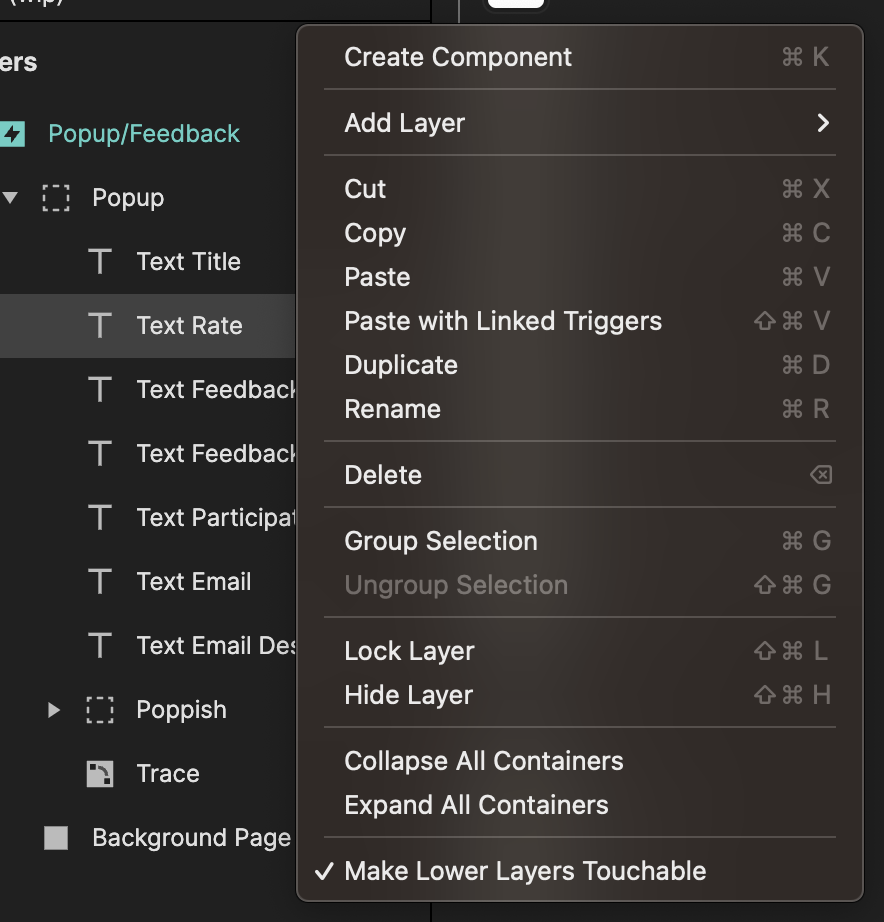Click the text icon beside Text Email Des
This screenshot has height=922, width=884.
(x=100, y=646)
